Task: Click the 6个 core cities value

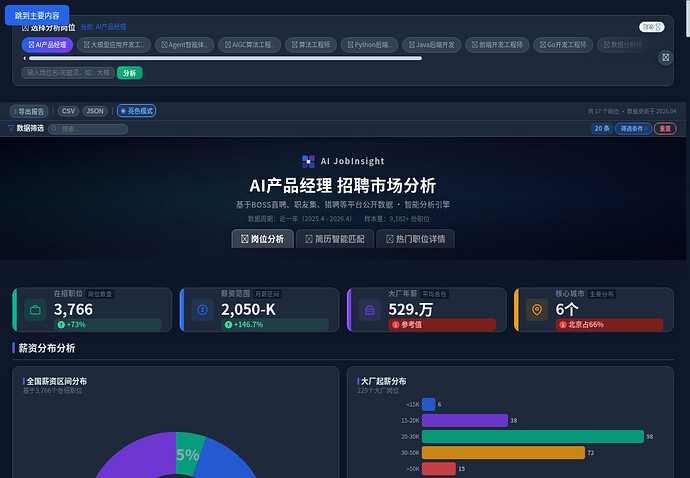Action: pyautogui.click(x=567, y=310)
